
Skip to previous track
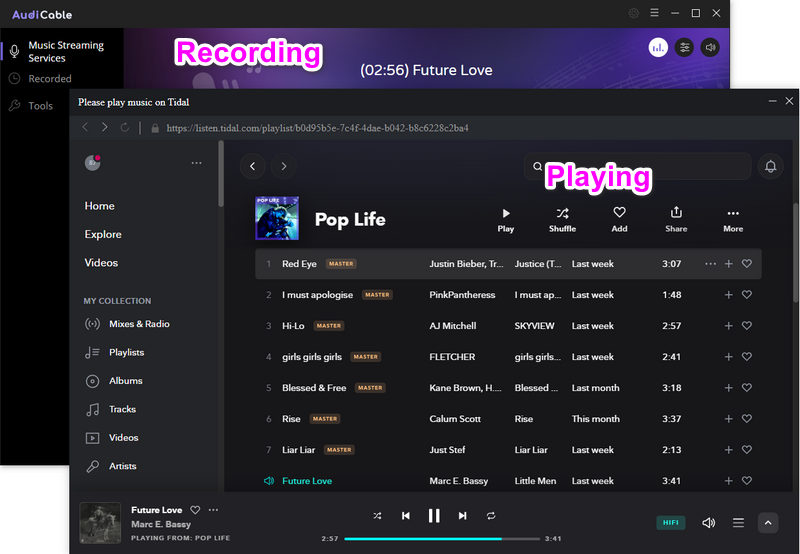click(406, 516)
